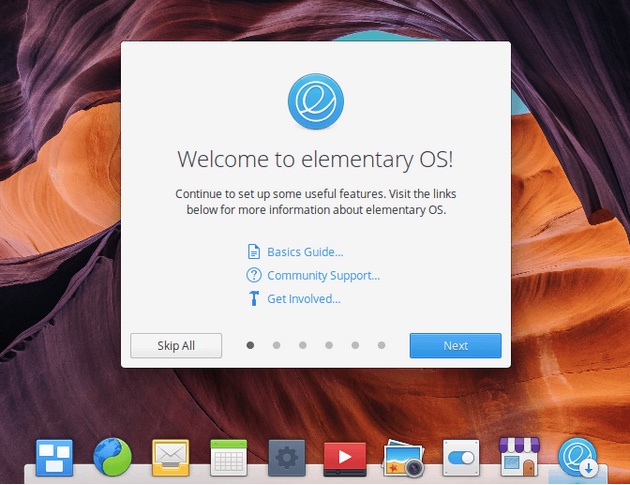Click the Next button
Screen dimensions: 630x485
[x=456, y=346]
